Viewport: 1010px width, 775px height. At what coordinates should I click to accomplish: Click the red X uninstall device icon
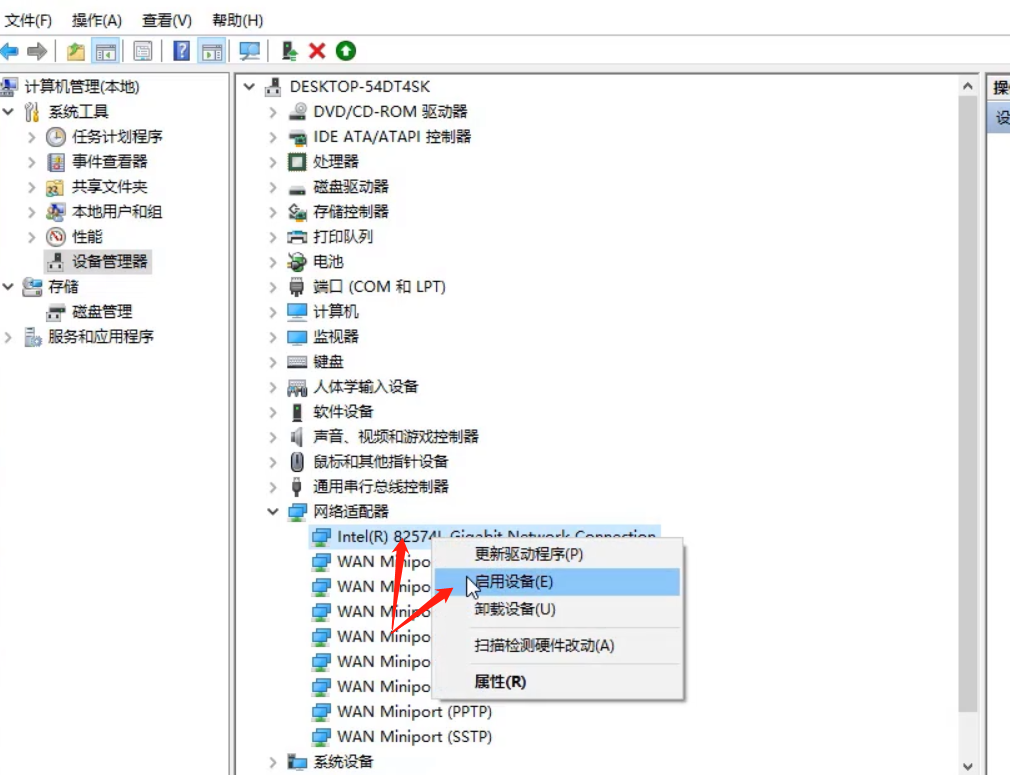click(x=315, y=50)
